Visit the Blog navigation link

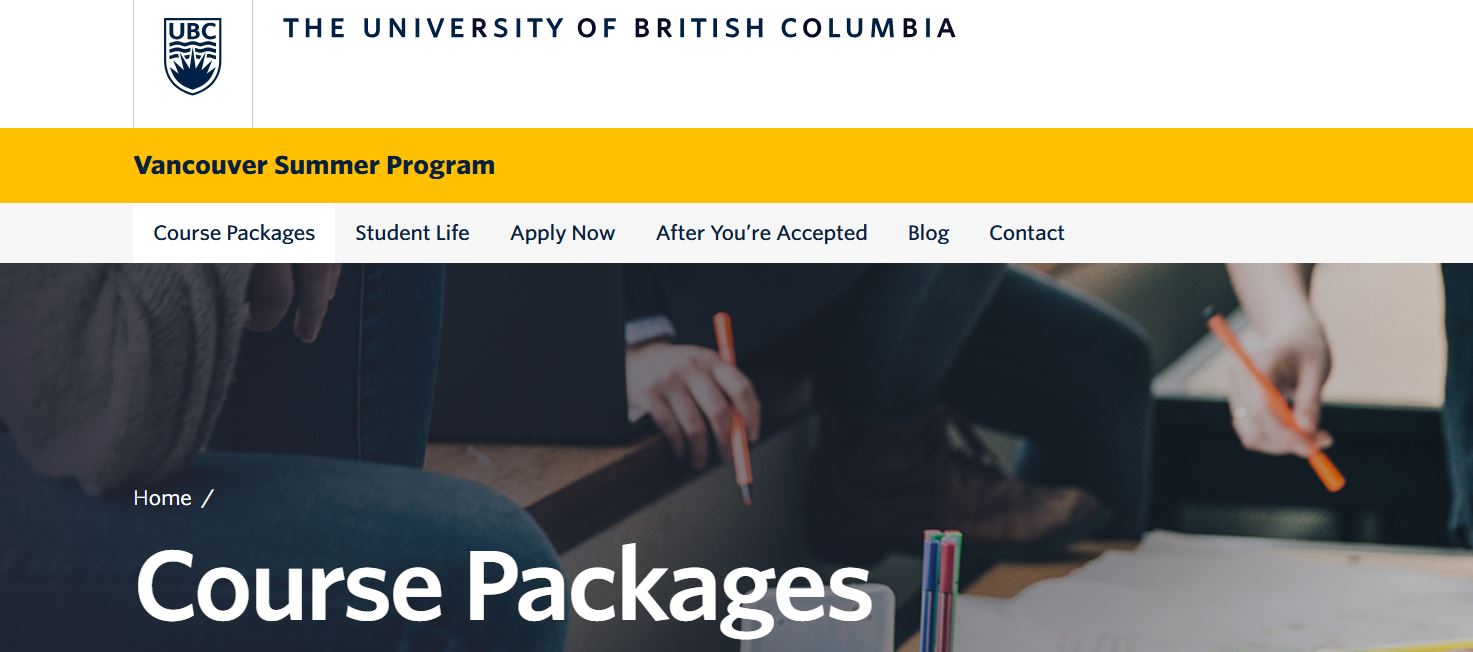click(928, 233)
